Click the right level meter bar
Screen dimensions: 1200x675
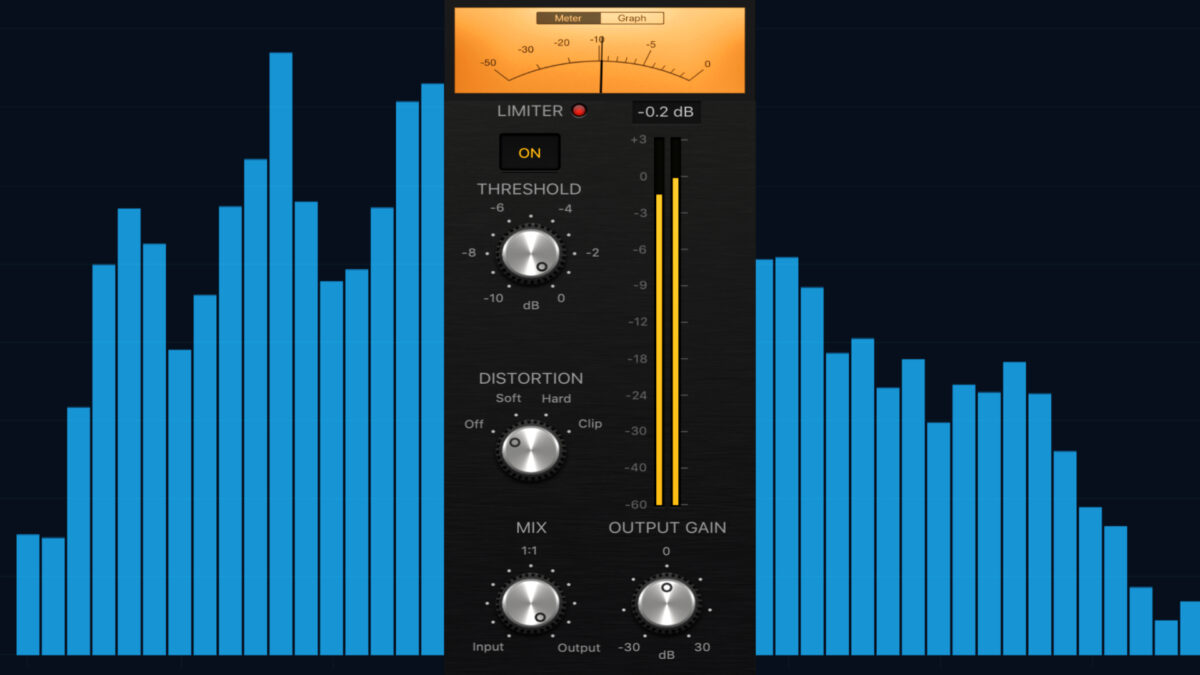(675, 322)
